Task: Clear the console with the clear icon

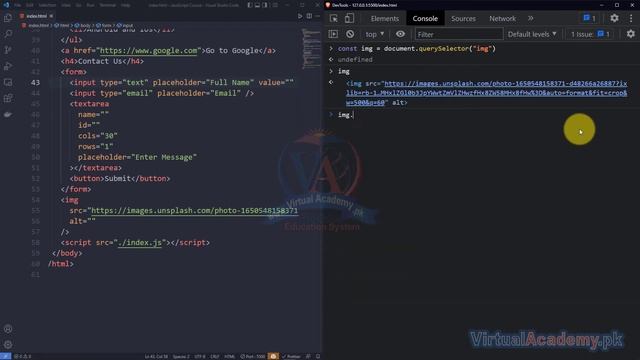Action: tap(350, 34)
